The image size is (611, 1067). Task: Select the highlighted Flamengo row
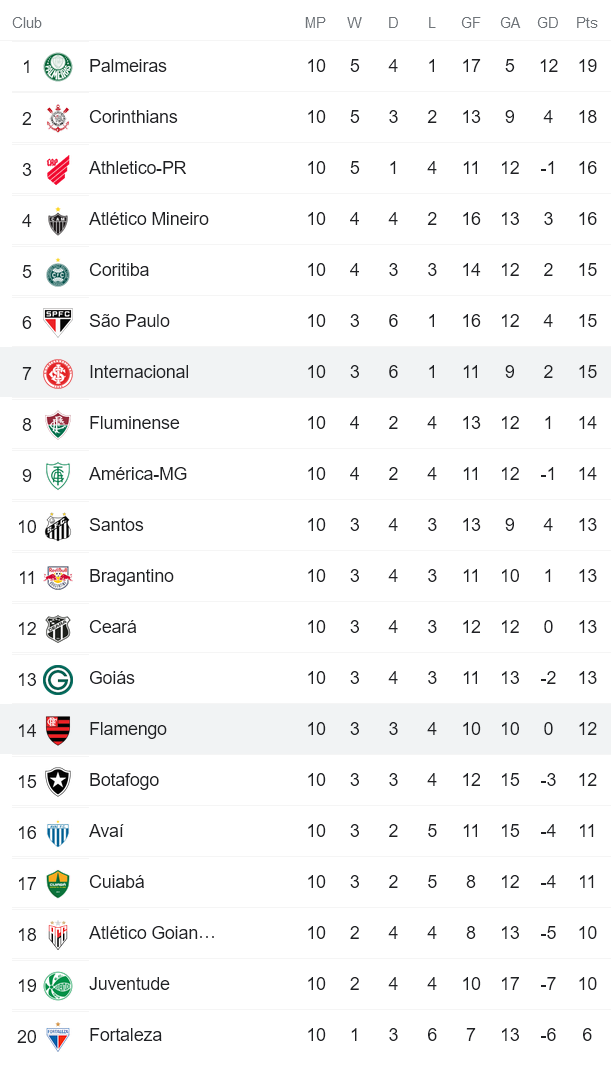(300, 729)
